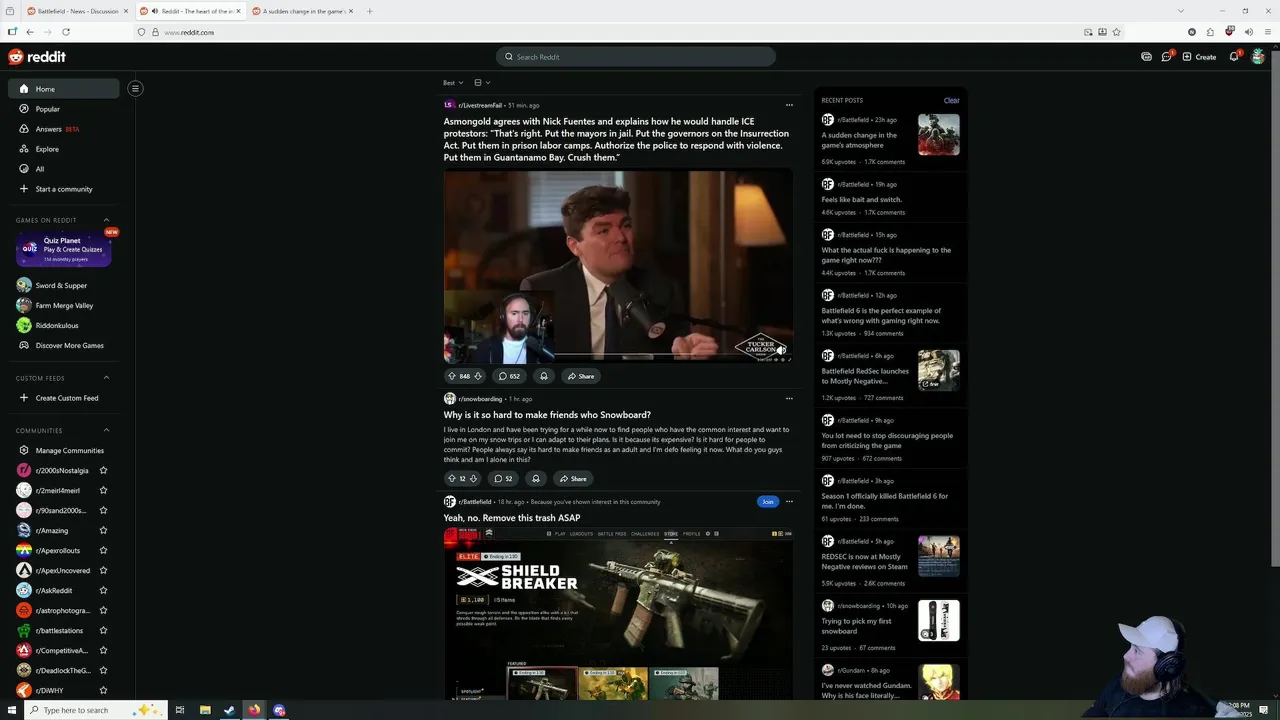1280x720 pixels.
Task: Favorite r/ApexUncovered with star
Action: pyautogui.click(x=103, y=571)
